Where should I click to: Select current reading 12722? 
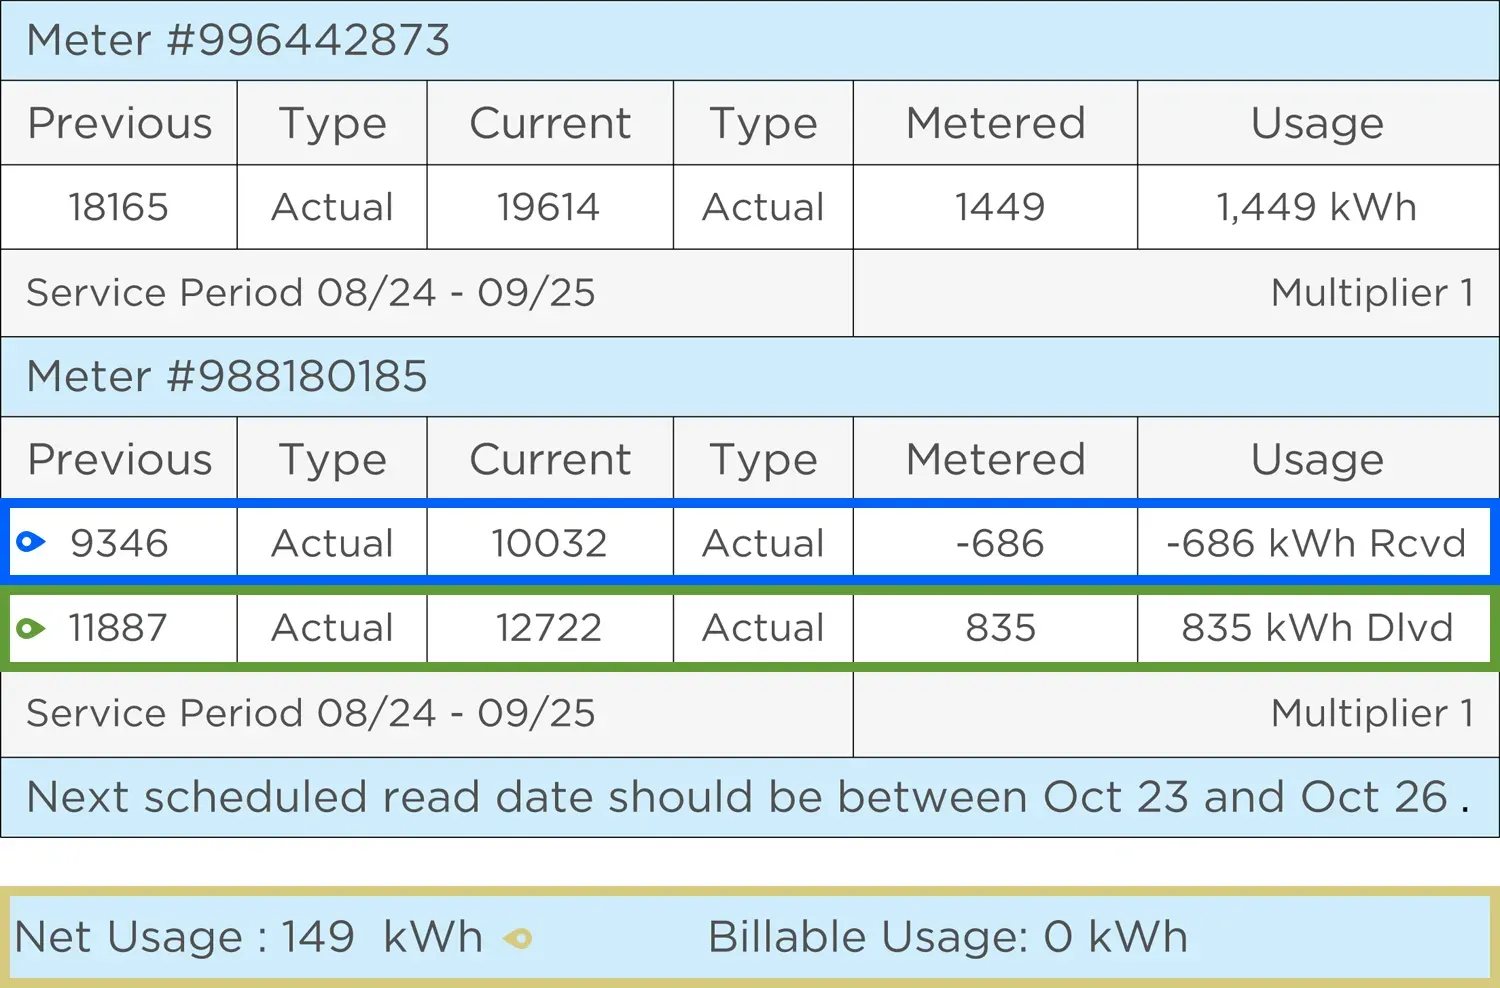(x=549, y=628)
